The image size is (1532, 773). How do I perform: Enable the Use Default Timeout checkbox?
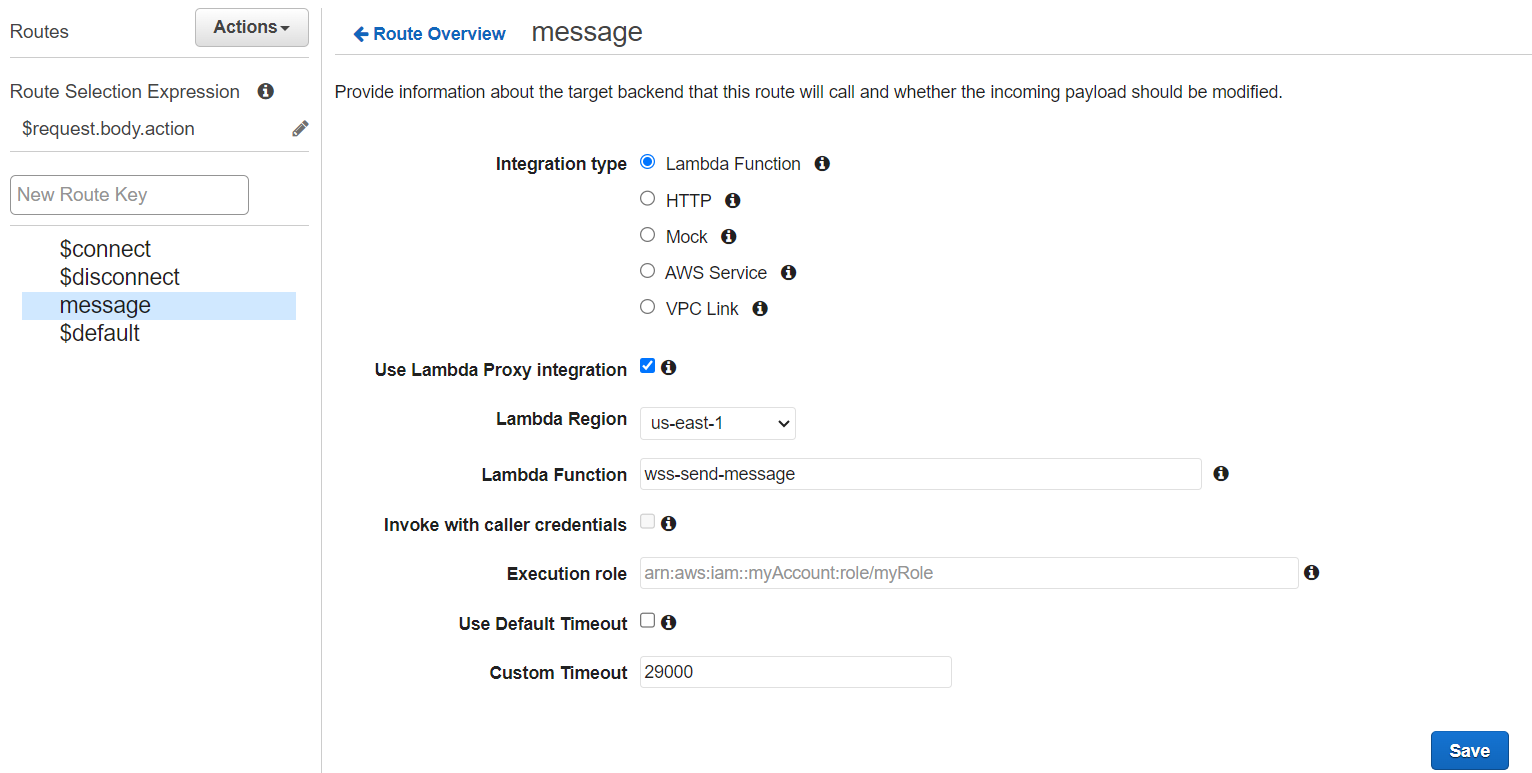(x=648, y=621)
